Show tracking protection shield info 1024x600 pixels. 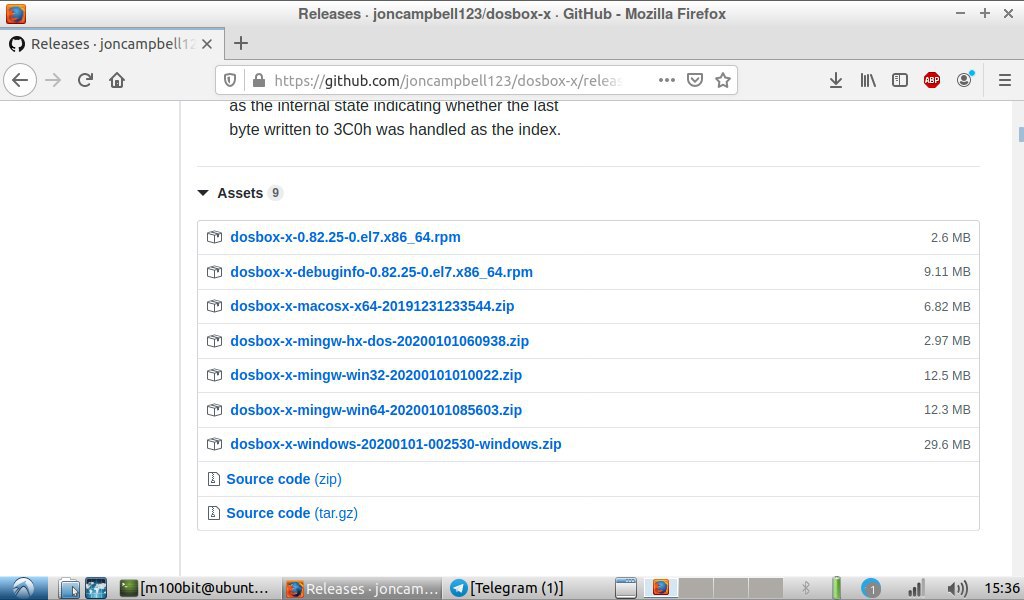click(x=230, y=80)
